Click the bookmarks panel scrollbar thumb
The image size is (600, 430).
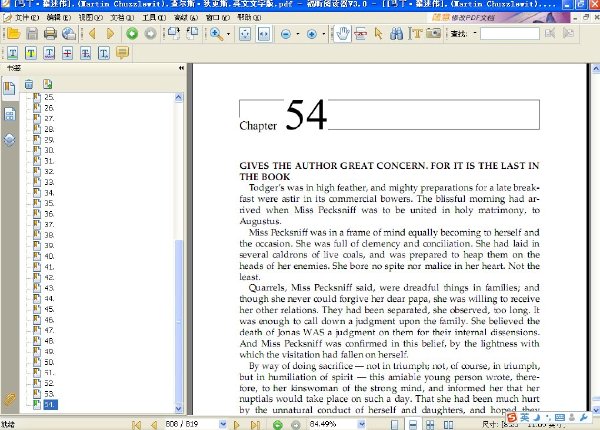click(x=179, y=321)
